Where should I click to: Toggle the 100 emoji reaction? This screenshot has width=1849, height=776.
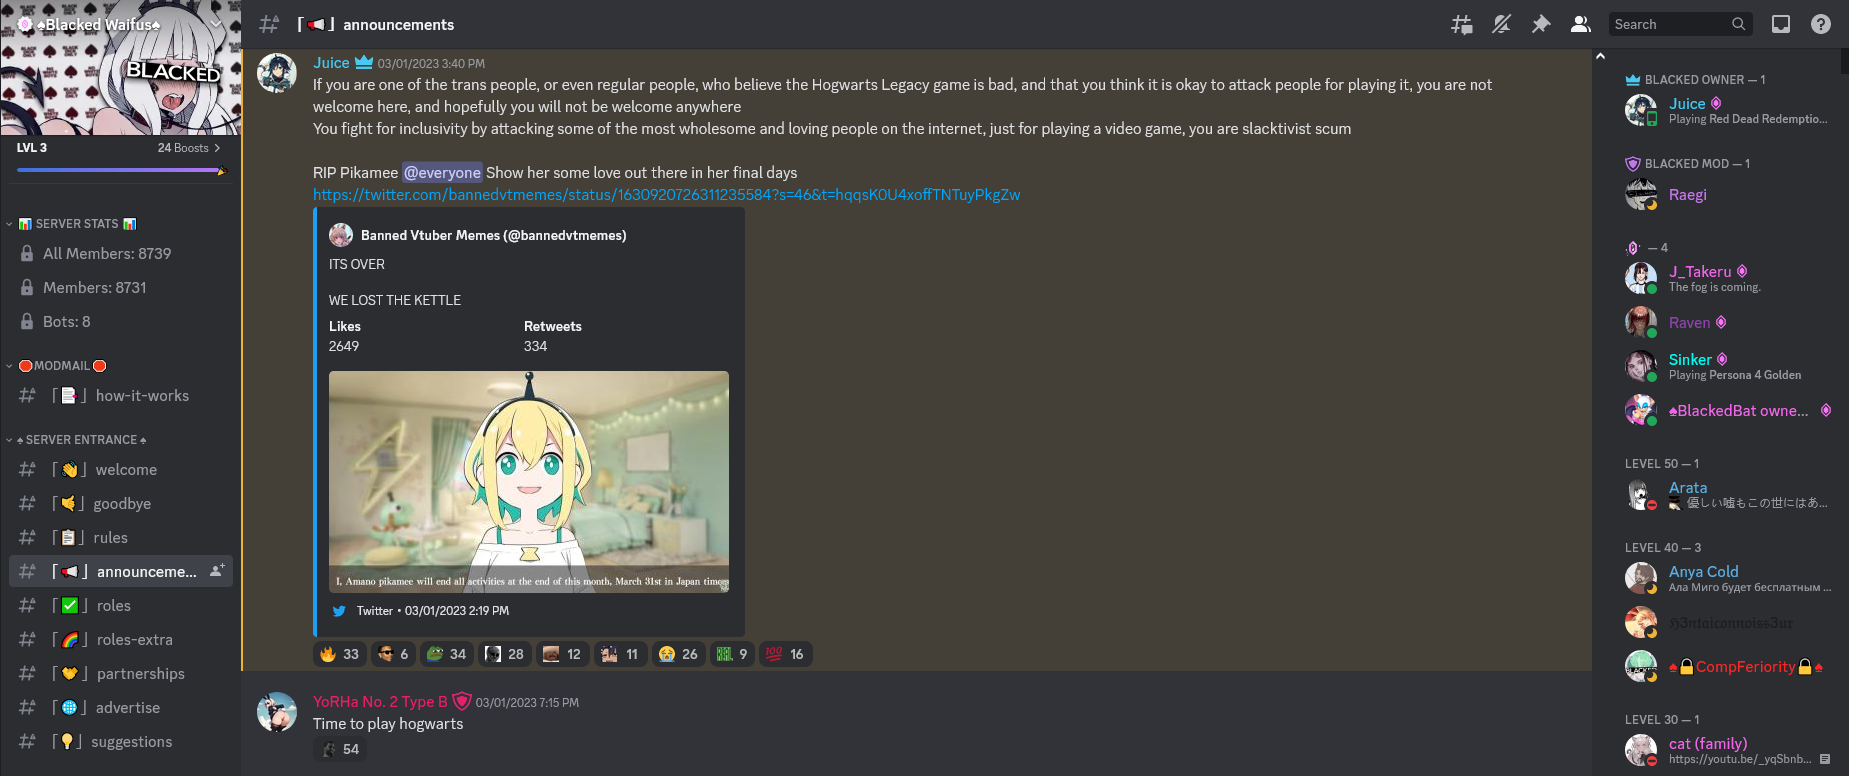click(x=785, y=654)
